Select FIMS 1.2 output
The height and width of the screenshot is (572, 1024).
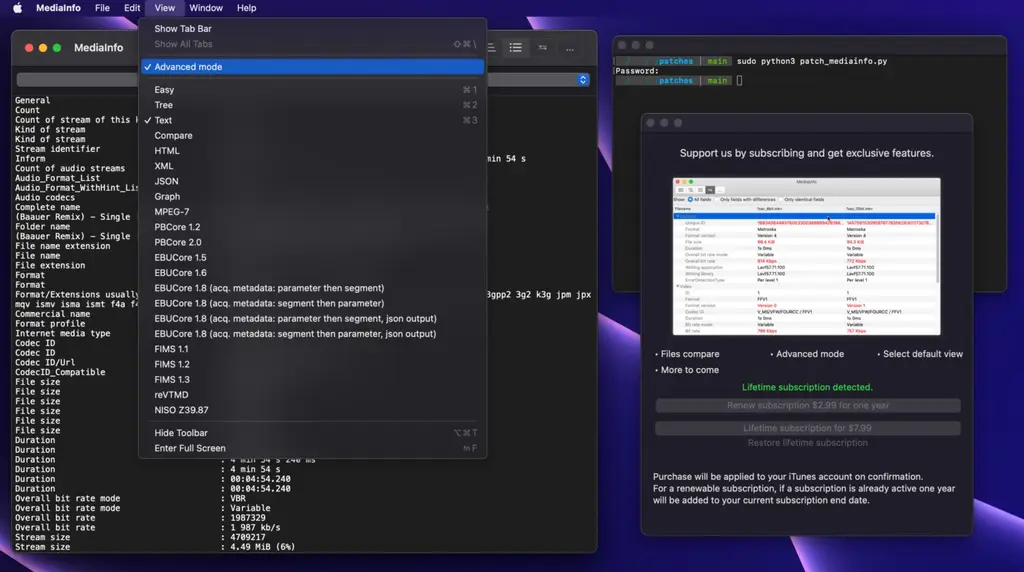click(x=312, y=364)
